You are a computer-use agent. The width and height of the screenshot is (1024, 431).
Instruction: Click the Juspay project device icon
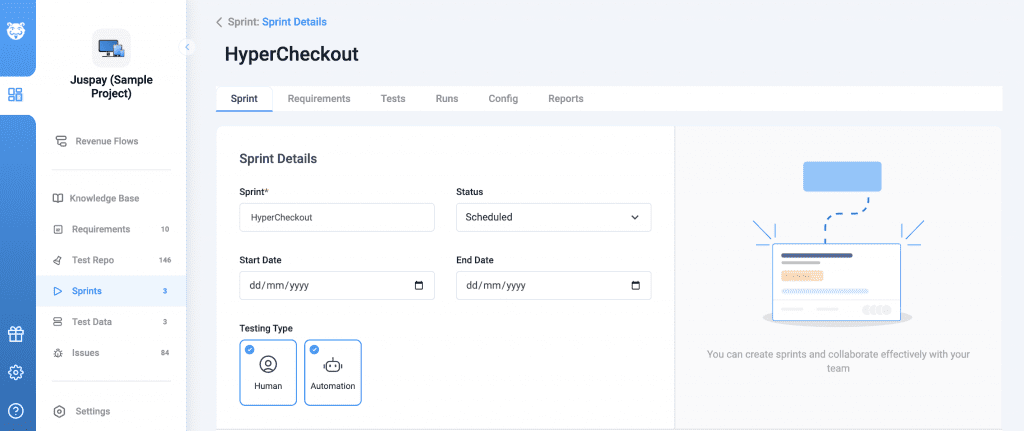tap(111, 47)
